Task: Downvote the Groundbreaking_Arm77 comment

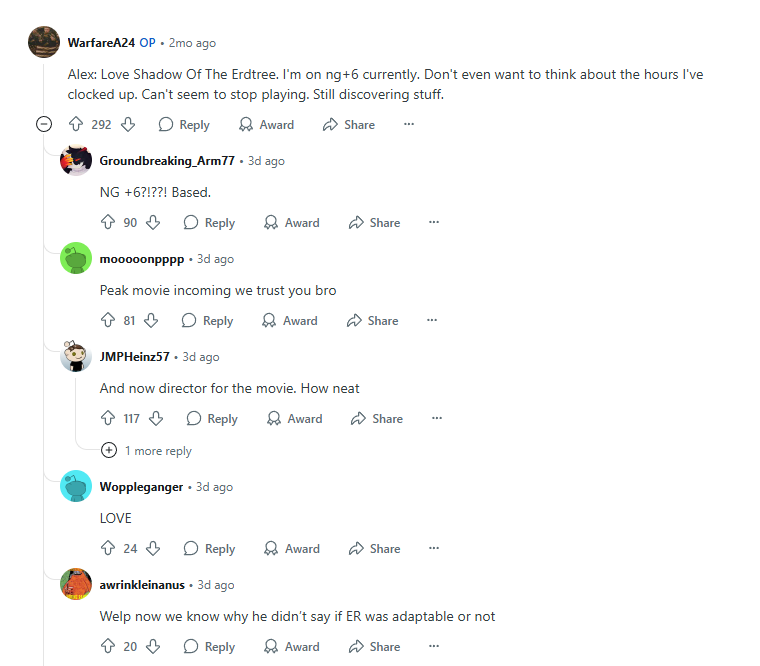Action: coord(153,222)
